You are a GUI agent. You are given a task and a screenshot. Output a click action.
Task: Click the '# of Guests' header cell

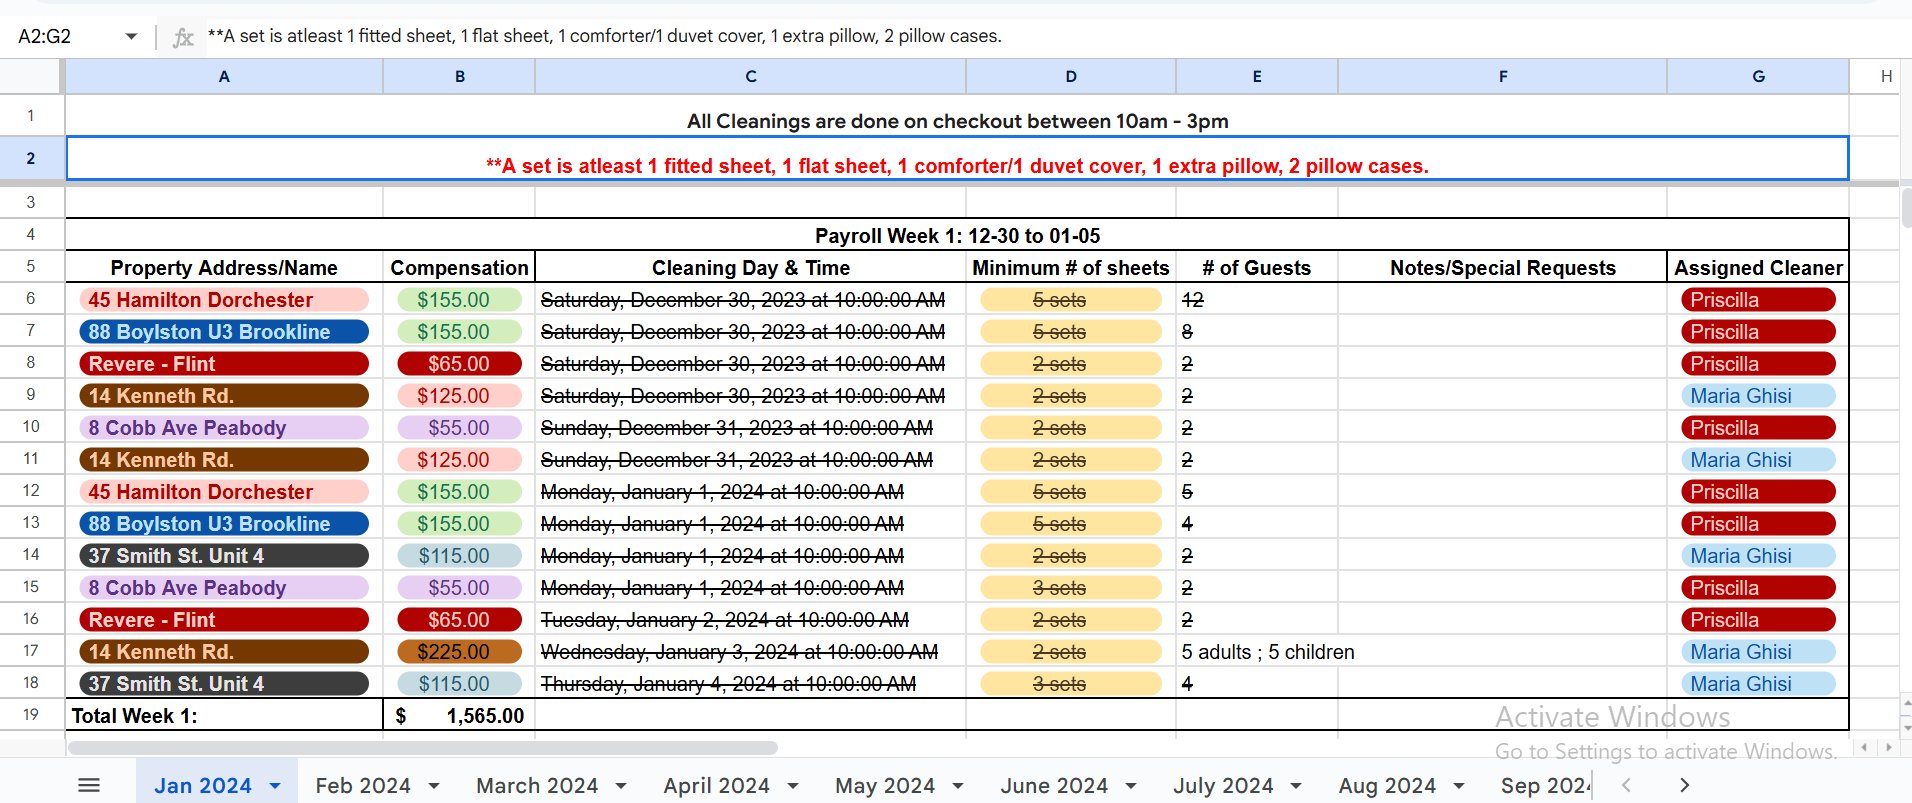click(x=1257, y=267)
